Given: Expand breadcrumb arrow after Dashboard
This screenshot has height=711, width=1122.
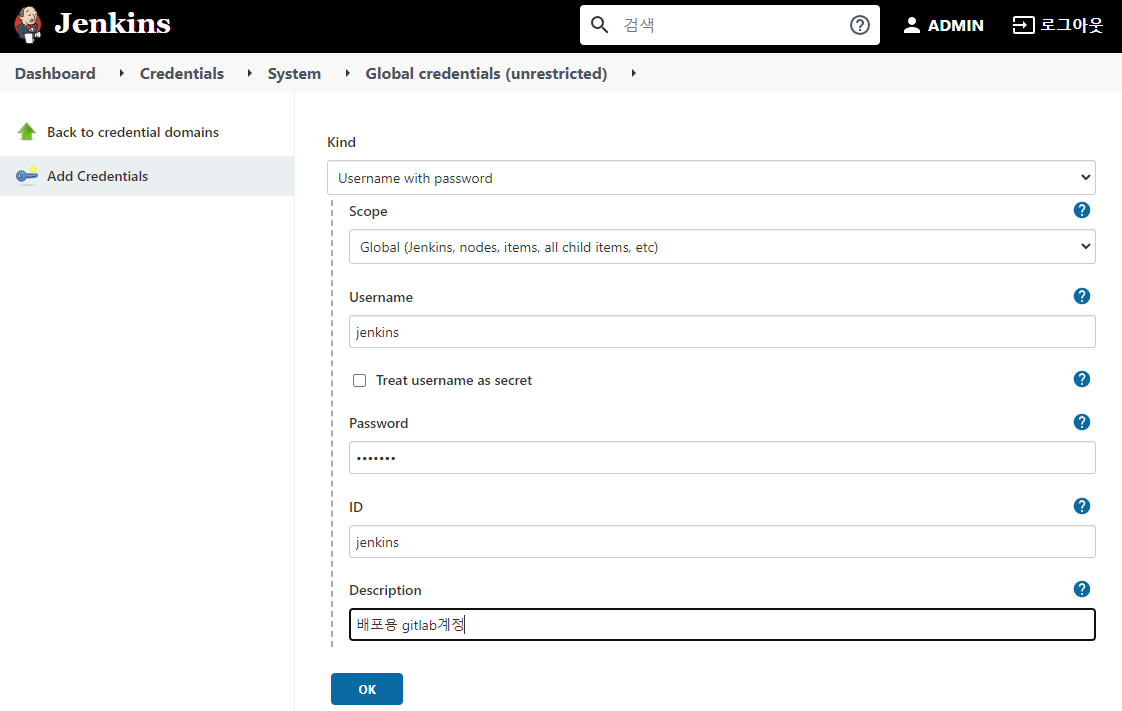Looking at the screenshot, I should pyautogui.click(x=122, y=73).
